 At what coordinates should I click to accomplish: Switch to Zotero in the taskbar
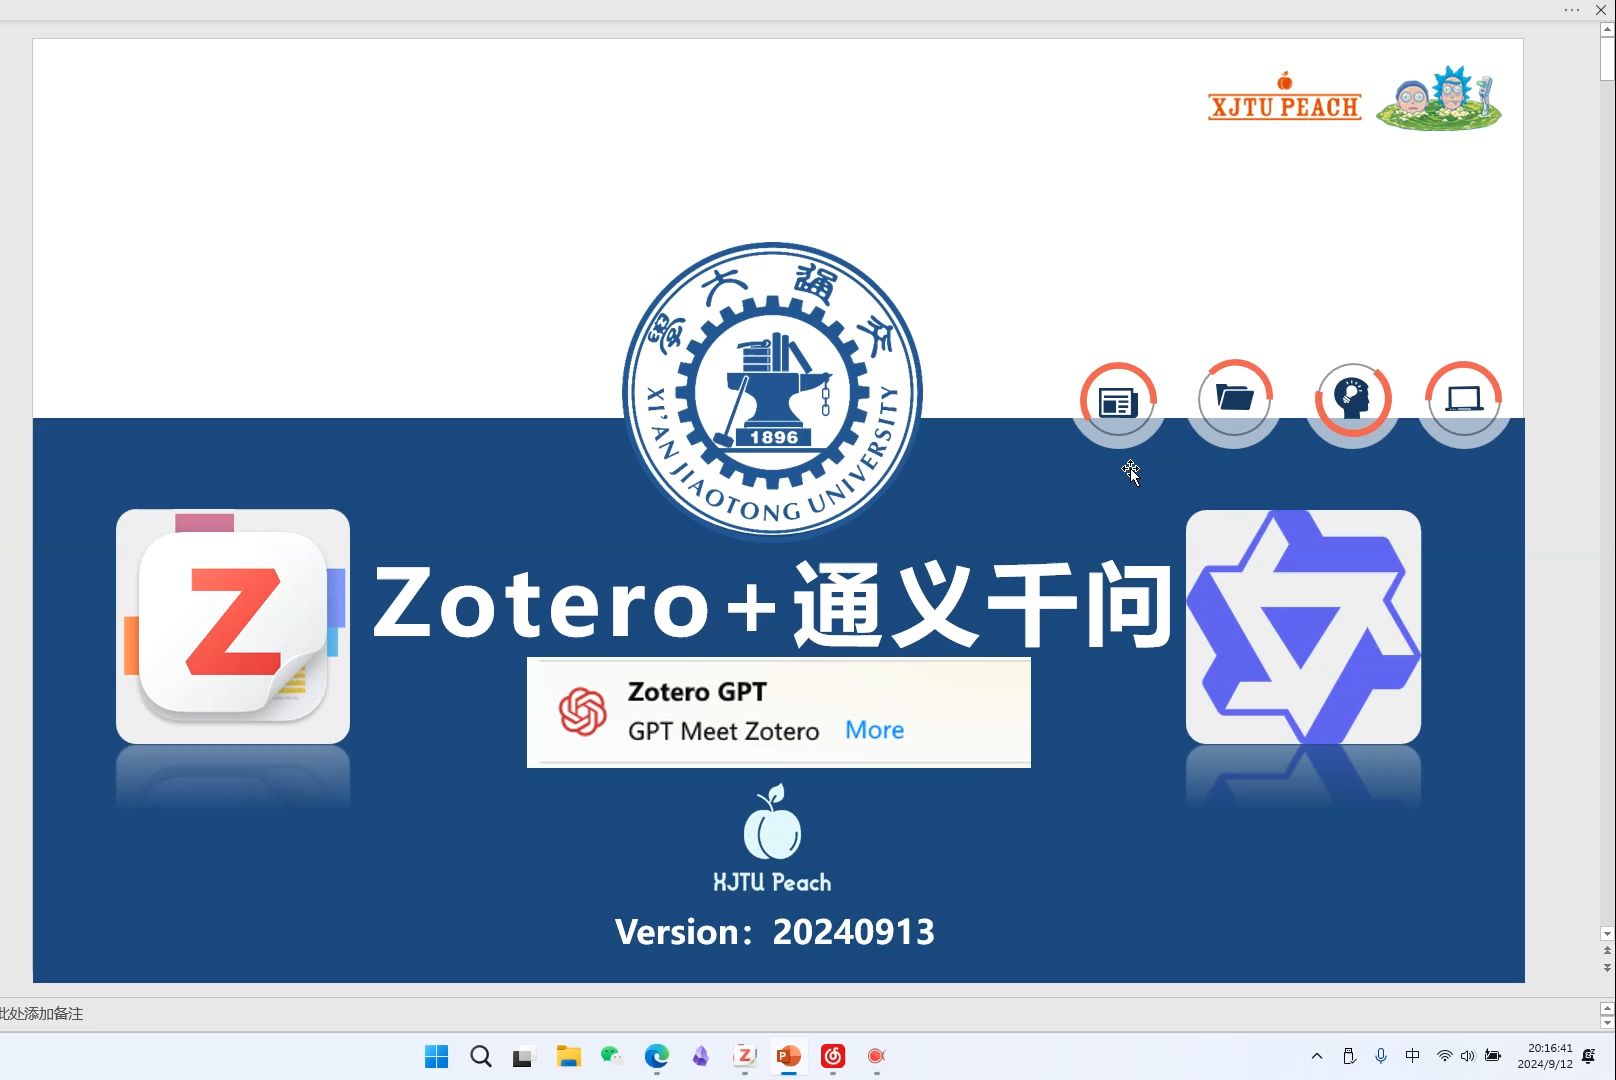point(745,1056)
